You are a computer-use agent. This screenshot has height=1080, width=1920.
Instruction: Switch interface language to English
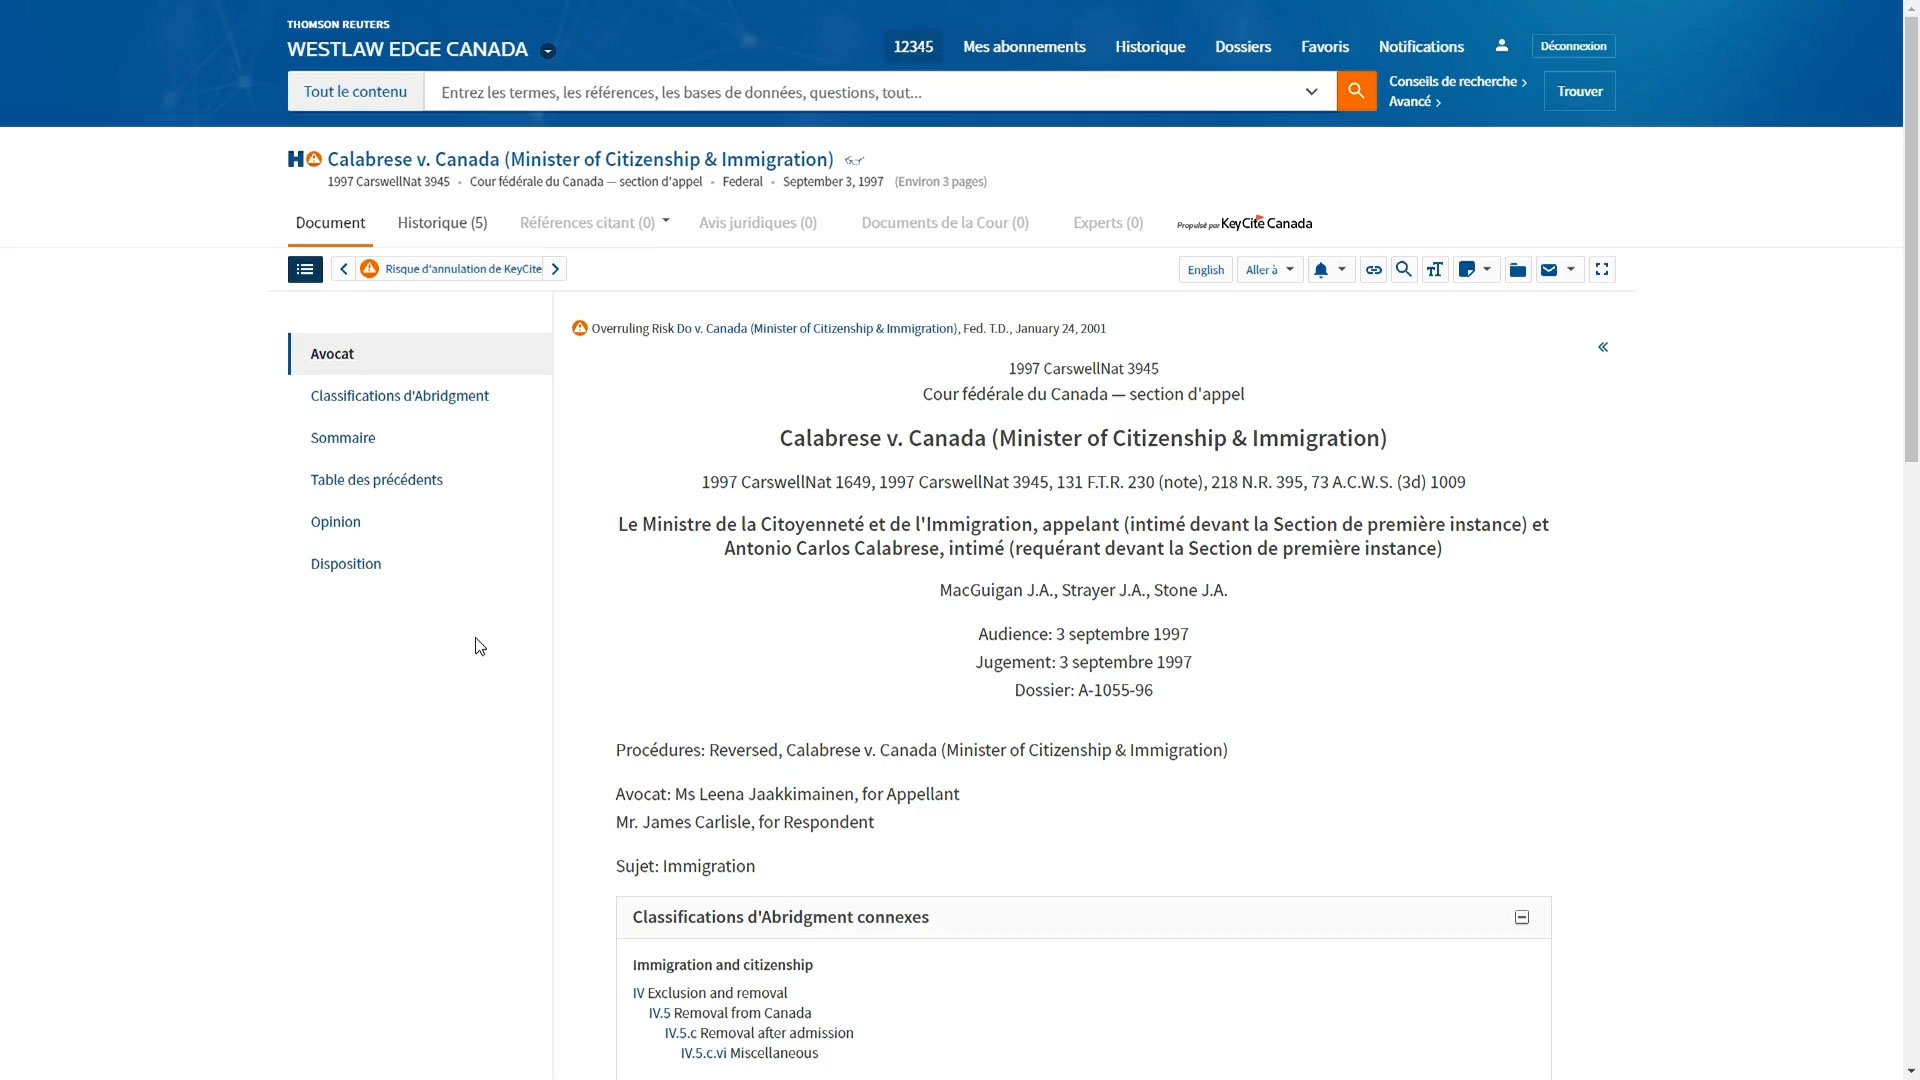[1205, 269]
